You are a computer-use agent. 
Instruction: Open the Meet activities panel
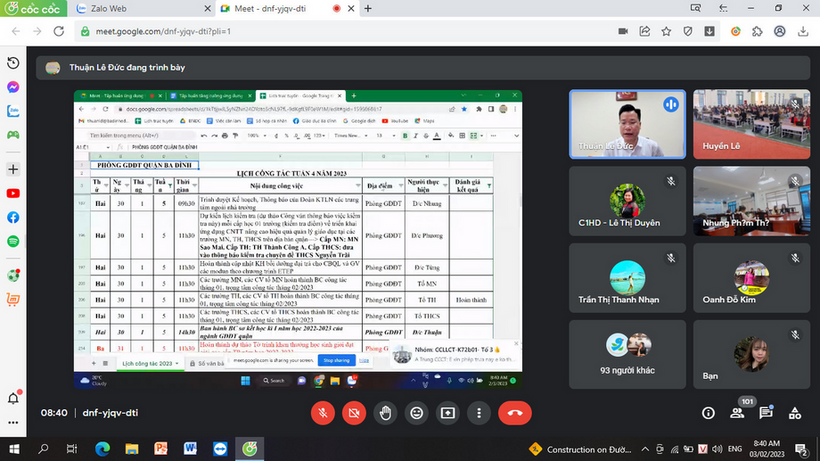tap(797, 412)
